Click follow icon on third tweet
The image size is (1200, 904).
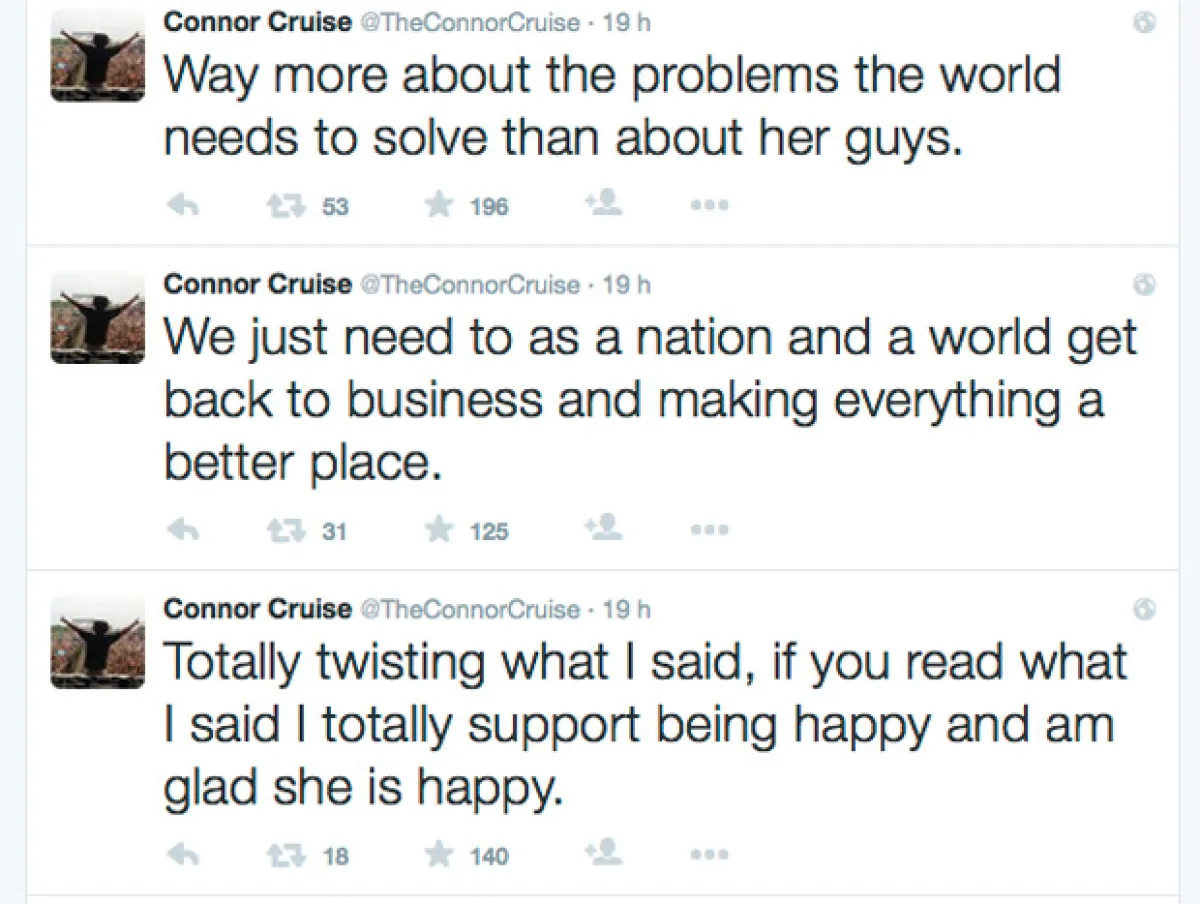[605, 854]
